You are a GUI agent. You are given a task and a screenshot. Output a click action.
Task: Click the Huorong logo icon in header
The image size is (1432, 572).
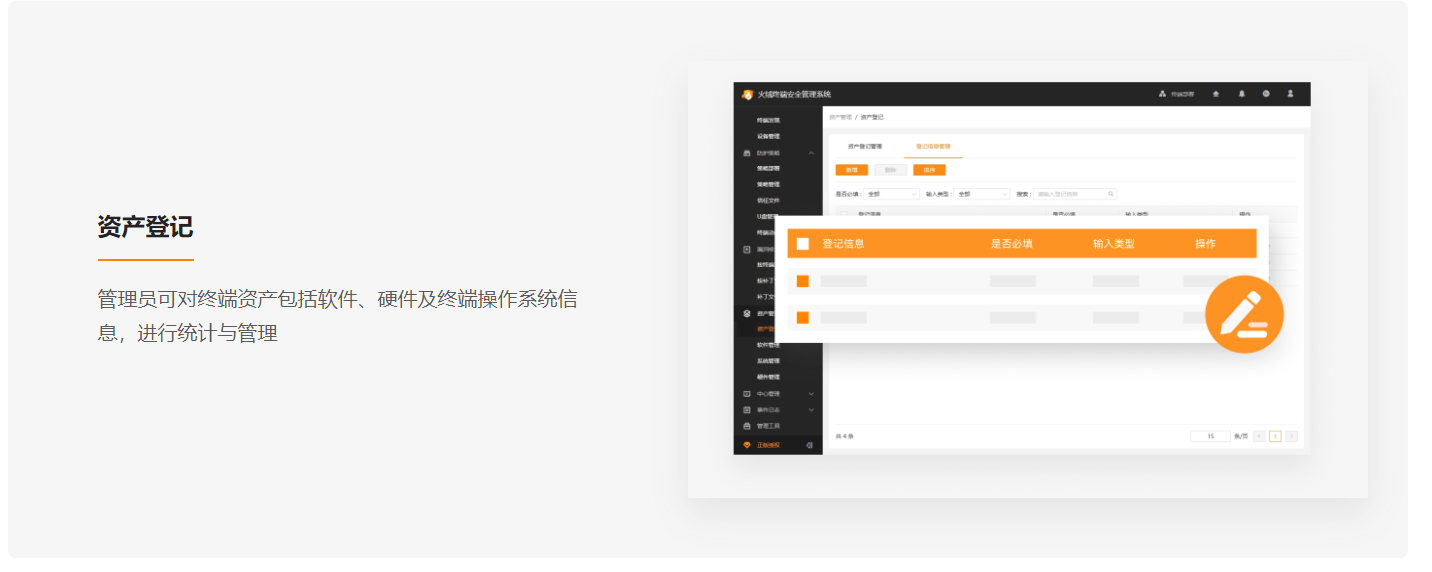click(746, 94)
